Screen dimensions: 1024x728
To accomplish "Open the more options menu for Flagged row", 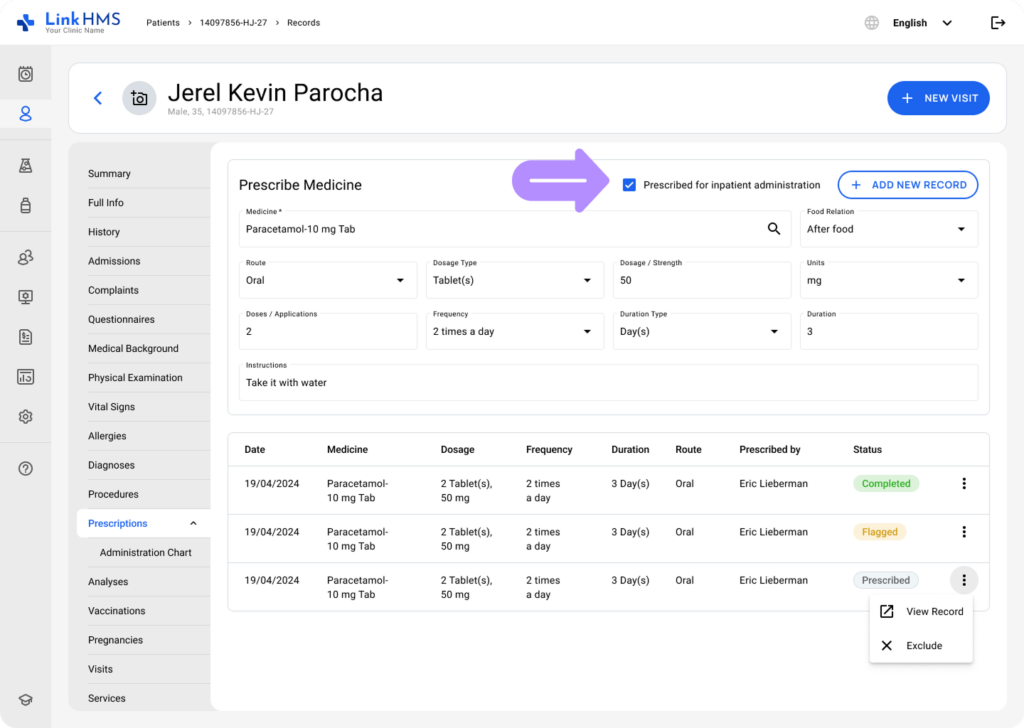I will coord(963,532).
